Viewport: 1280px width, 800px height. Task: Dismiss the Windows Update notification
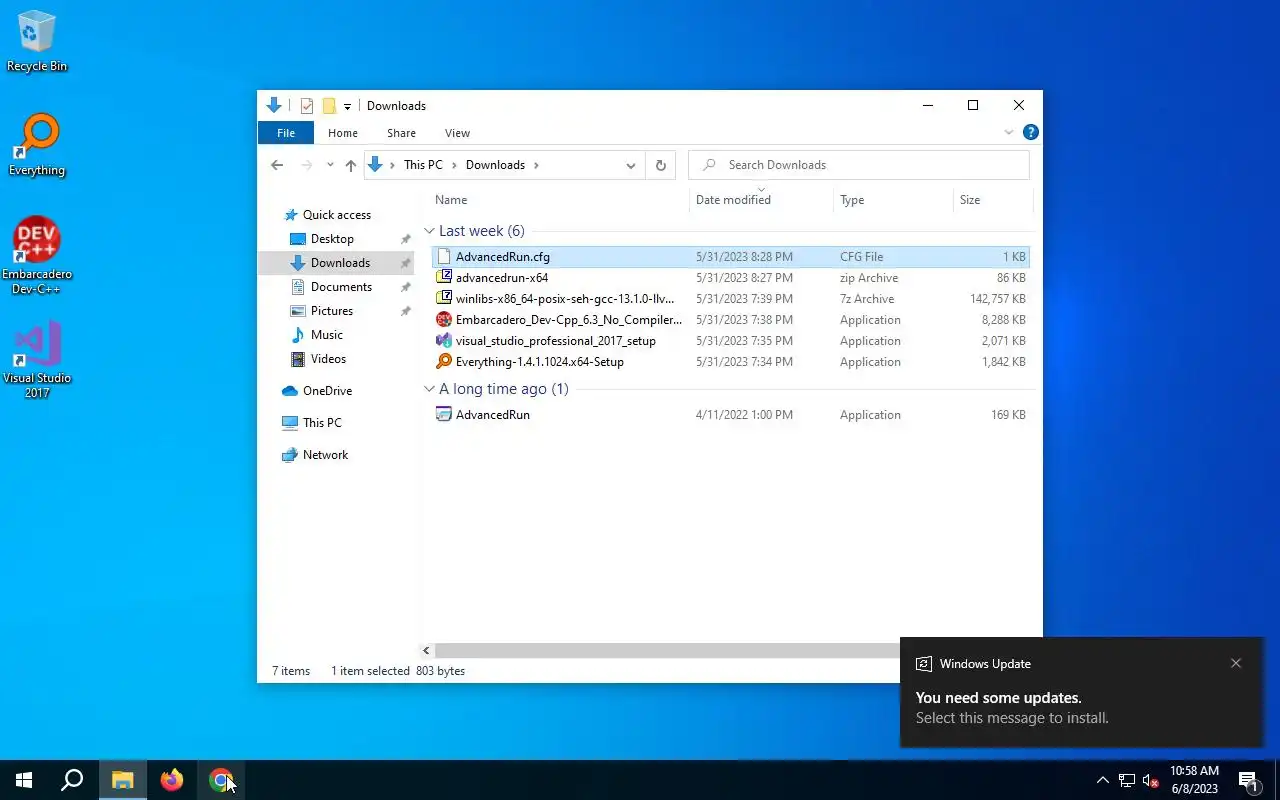(x=1236, y=663)
